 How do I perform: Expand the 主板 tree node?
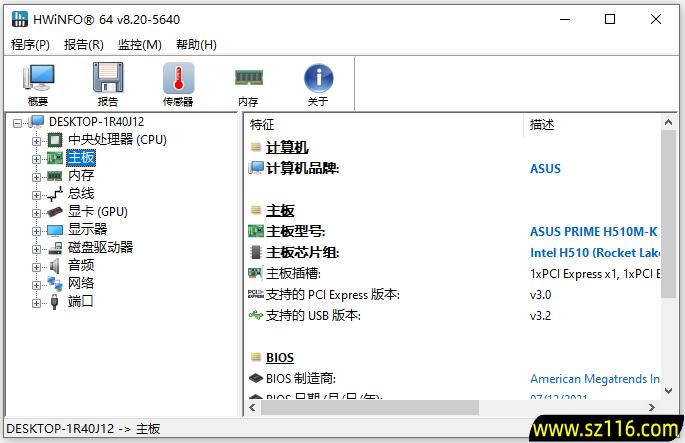(x=36, y=159)
